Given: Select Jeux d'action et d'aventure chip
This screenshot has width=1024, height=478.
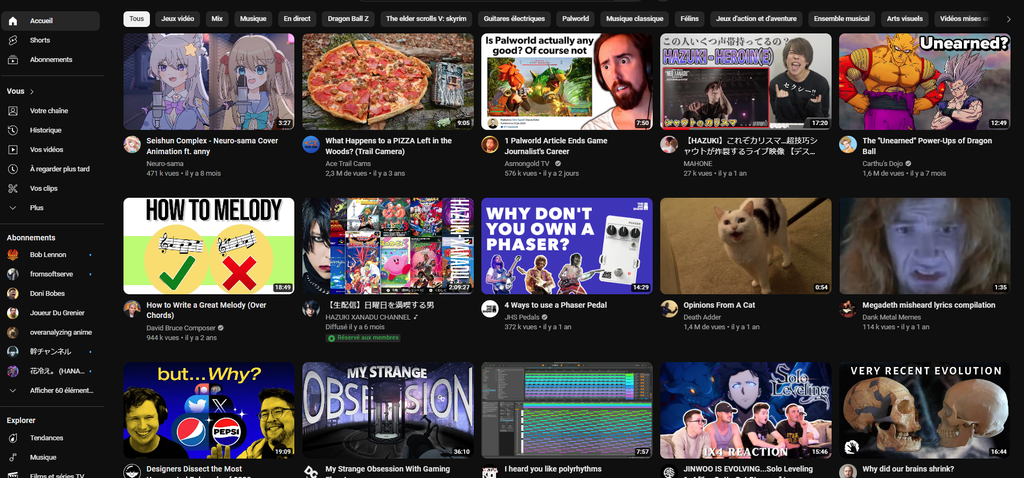Looking at the screenshot, I should pyautogui.click(x=756, y=19).
